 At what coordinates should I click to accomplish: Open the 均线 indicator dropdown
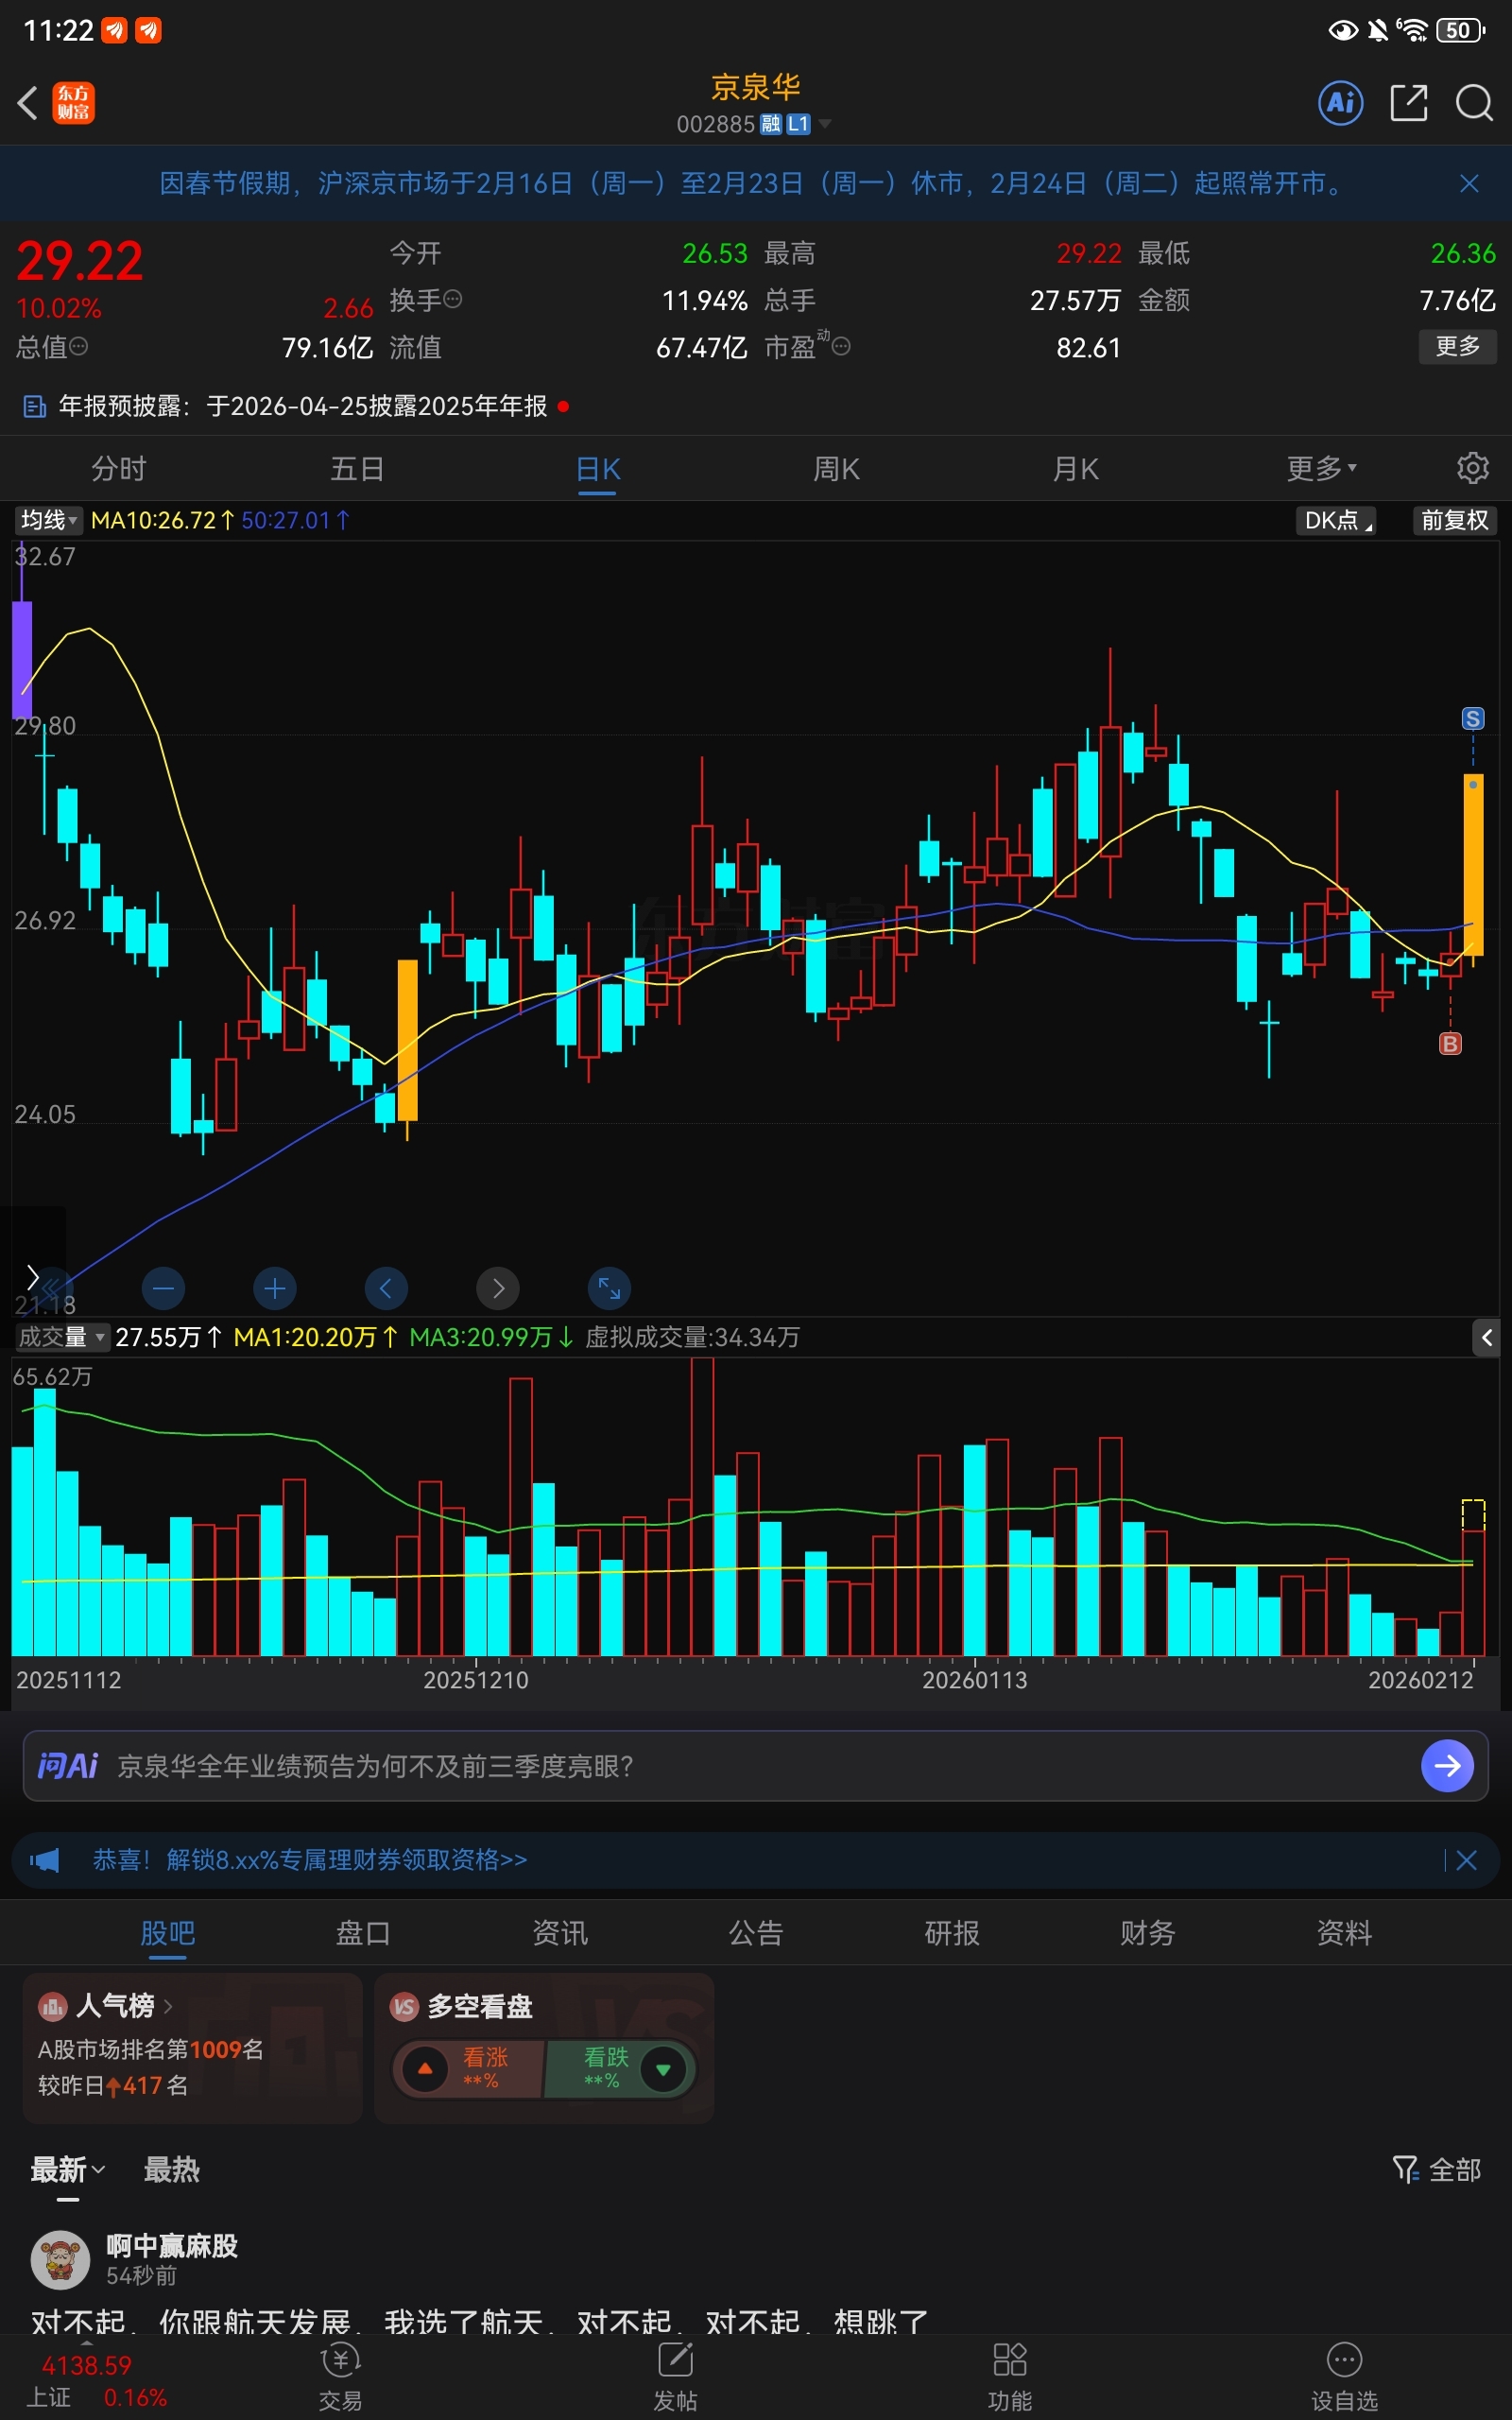(48, 520)
